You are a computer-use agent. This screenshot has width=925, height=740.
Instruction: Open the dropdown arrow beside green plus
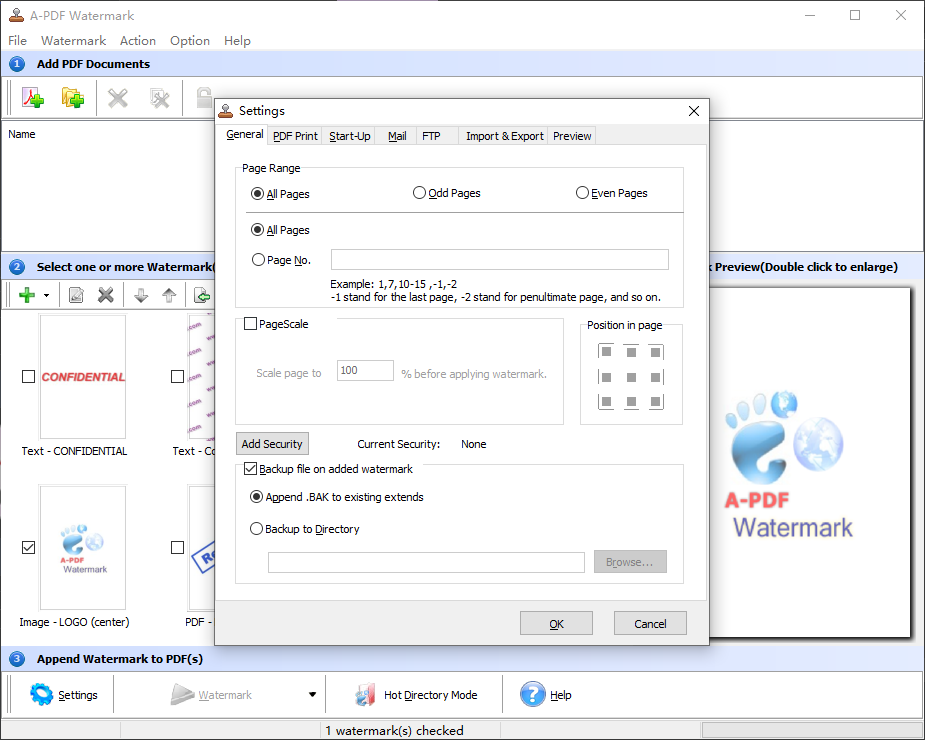46,295
